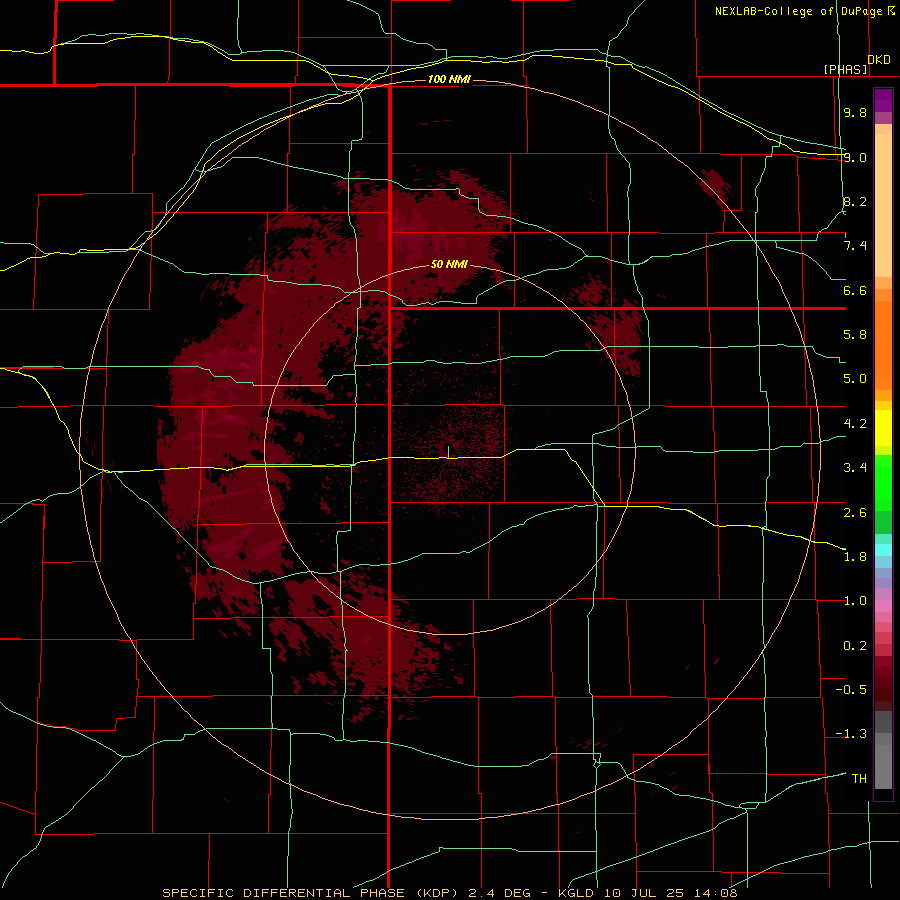The image size is (900, 900).
Task: Click the 3.4 scale label
Action: click(855, 468)
